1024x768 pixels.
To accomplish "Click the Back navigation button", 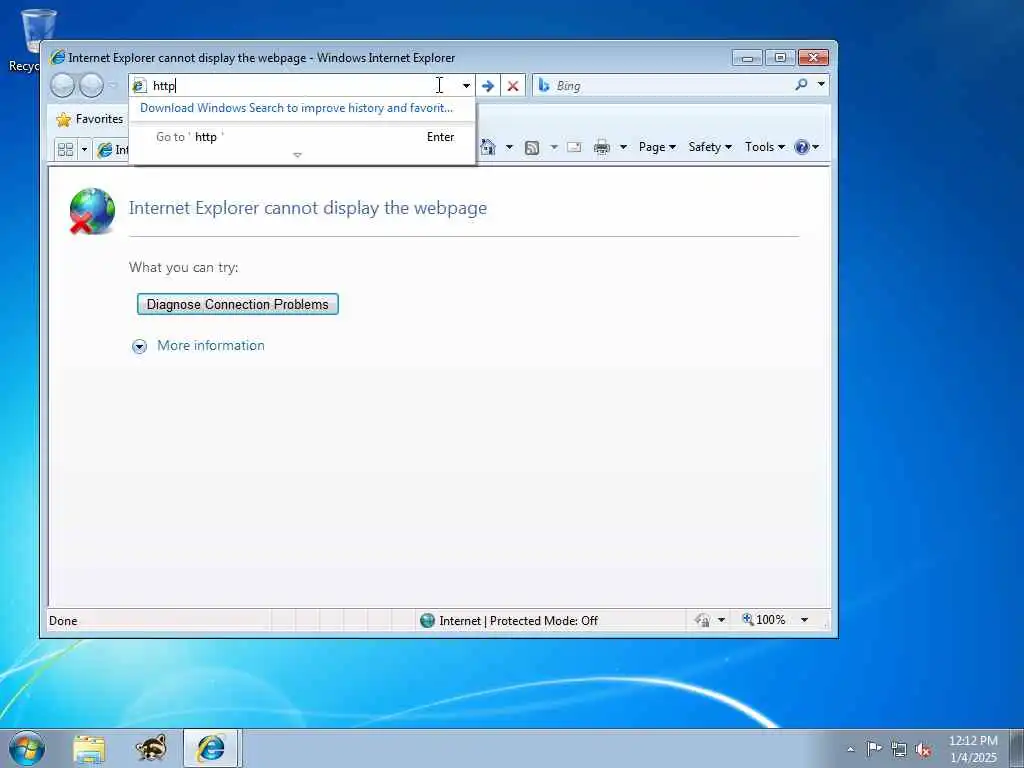I will pyautogui.click(x=63, y=86).
